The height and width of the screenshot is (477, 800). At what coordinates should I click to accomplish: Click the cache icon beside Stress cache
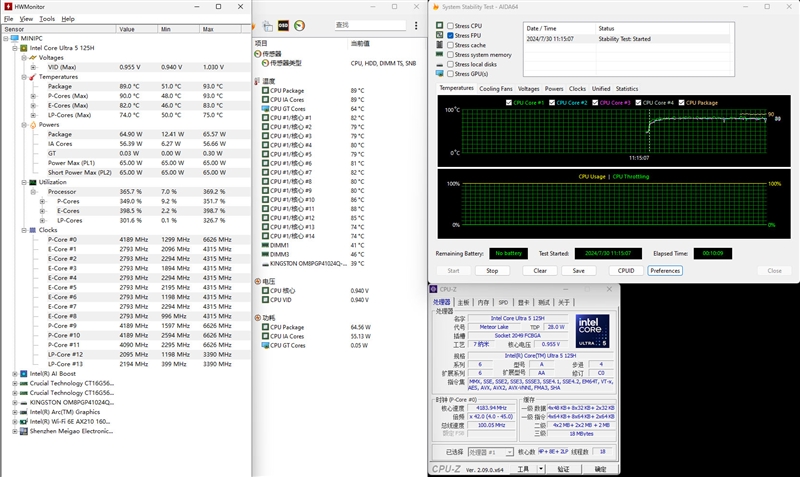click(439, 45)
